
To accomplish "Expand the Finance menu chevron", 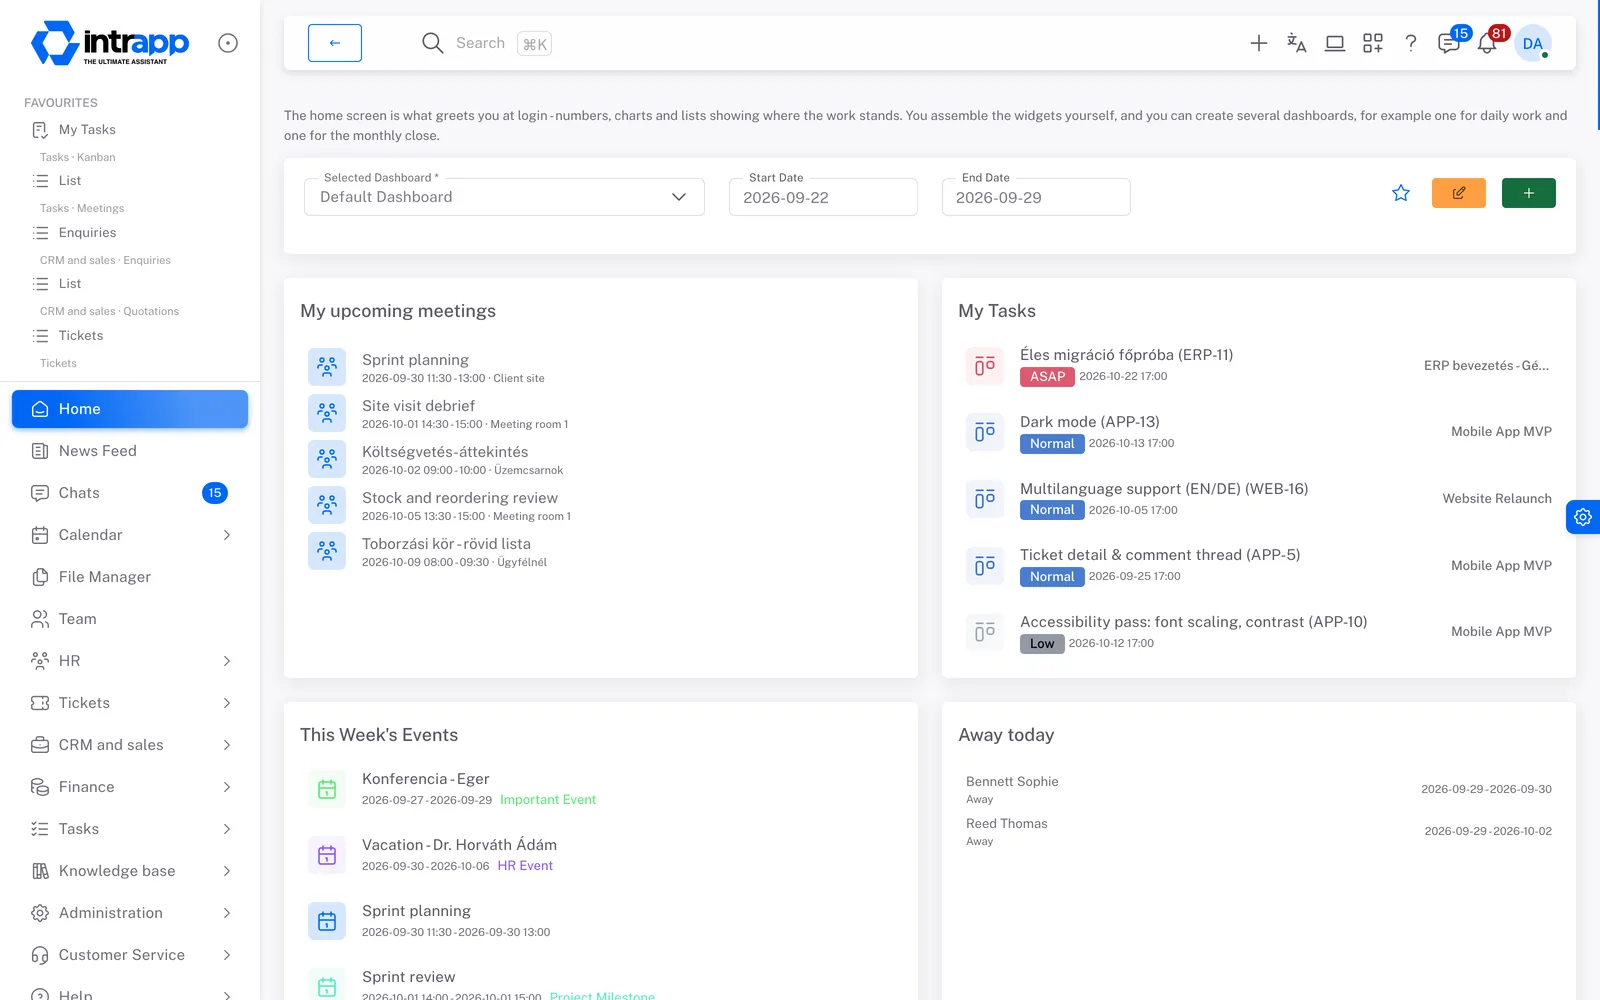I will (227, 787).
